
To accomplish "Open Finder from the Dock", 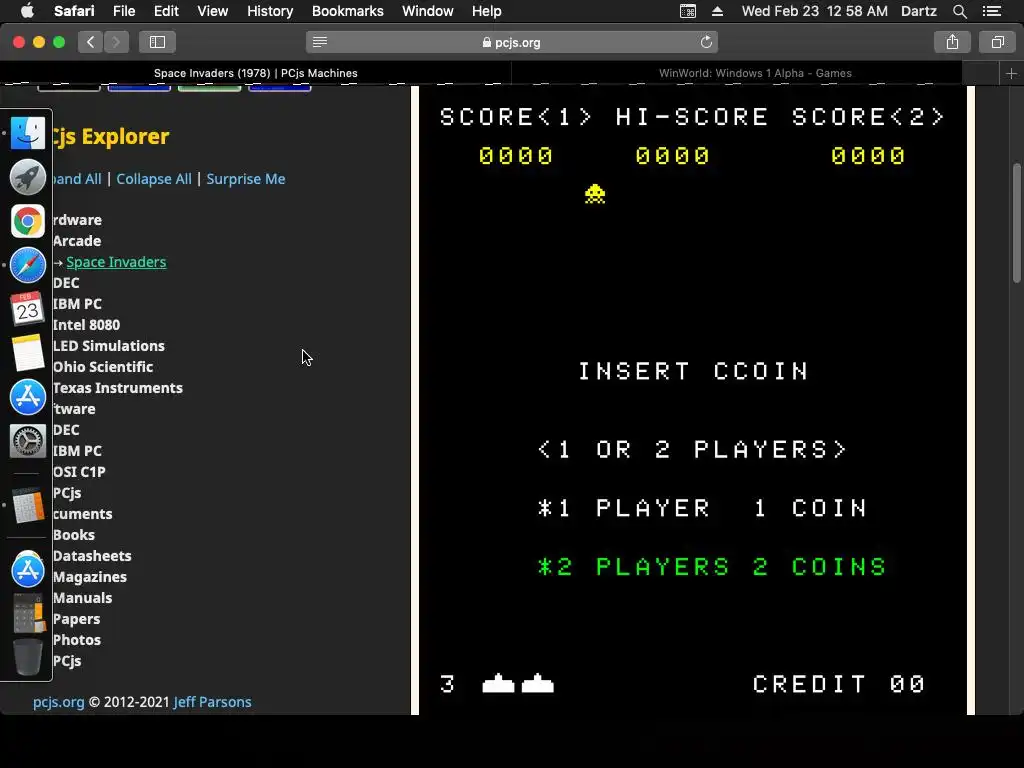I will coord(27,133).
